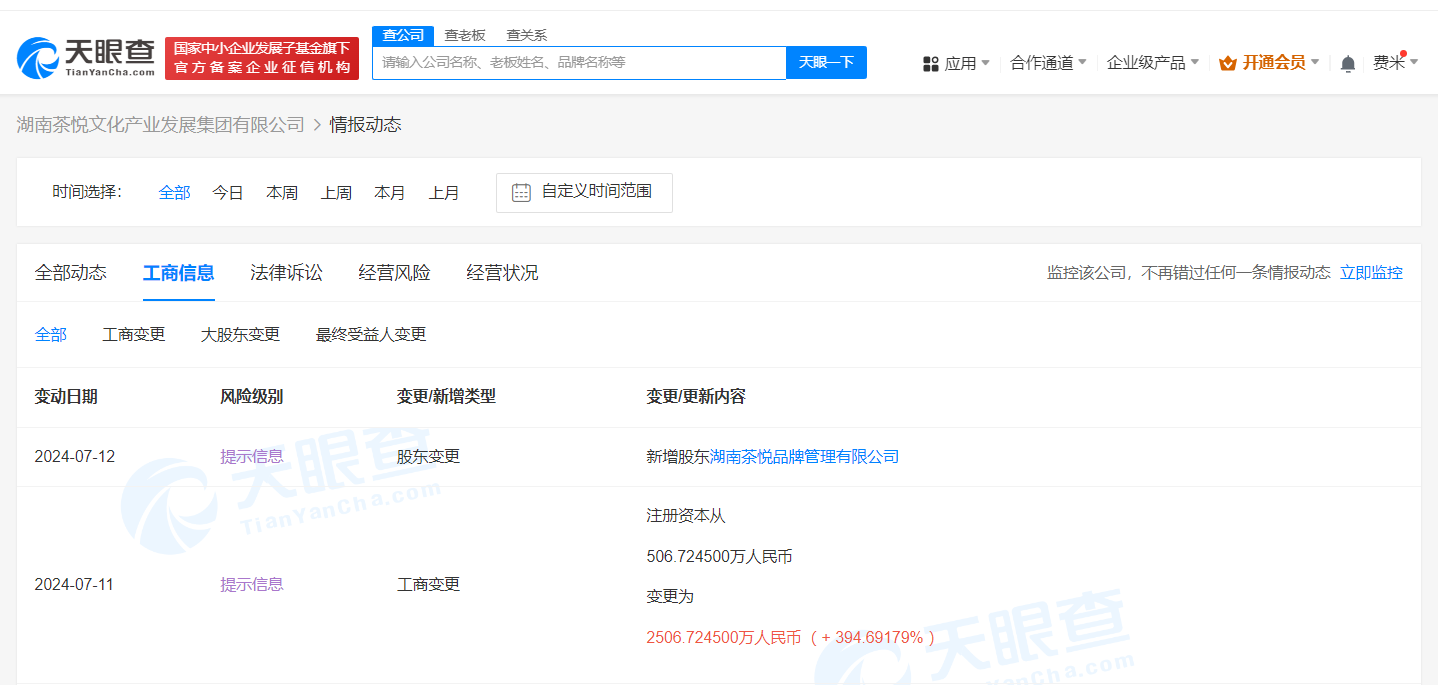1438x685 pixels.
Task: Click the apps grid icon
Action: (x=930, y=64)
